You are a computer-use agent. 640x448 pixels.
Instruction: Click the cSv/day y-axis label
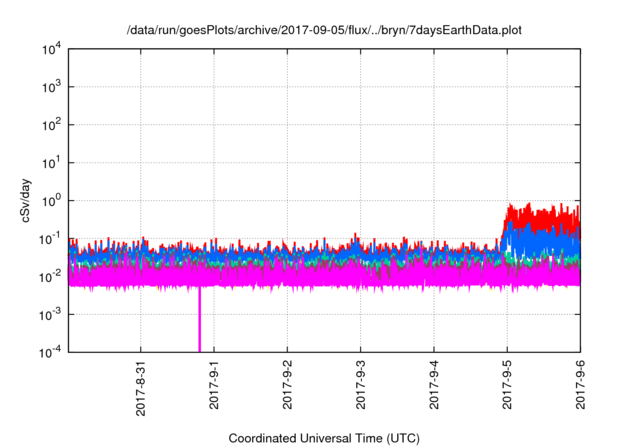tap(25, 200)
